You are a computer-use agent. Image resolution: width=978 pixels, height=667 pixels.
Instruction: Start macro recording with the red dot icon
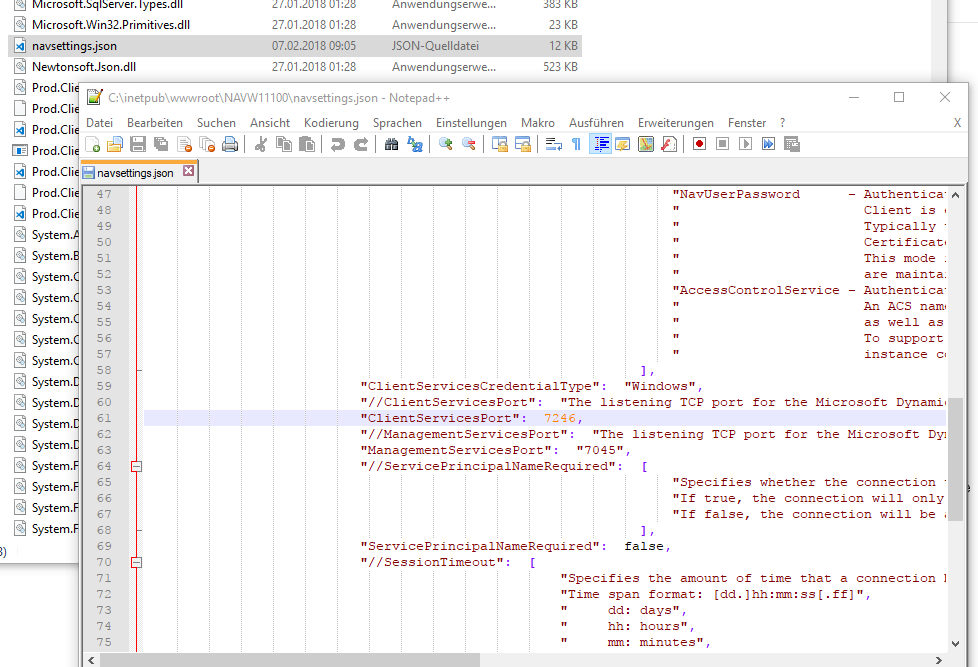(699, 144)
